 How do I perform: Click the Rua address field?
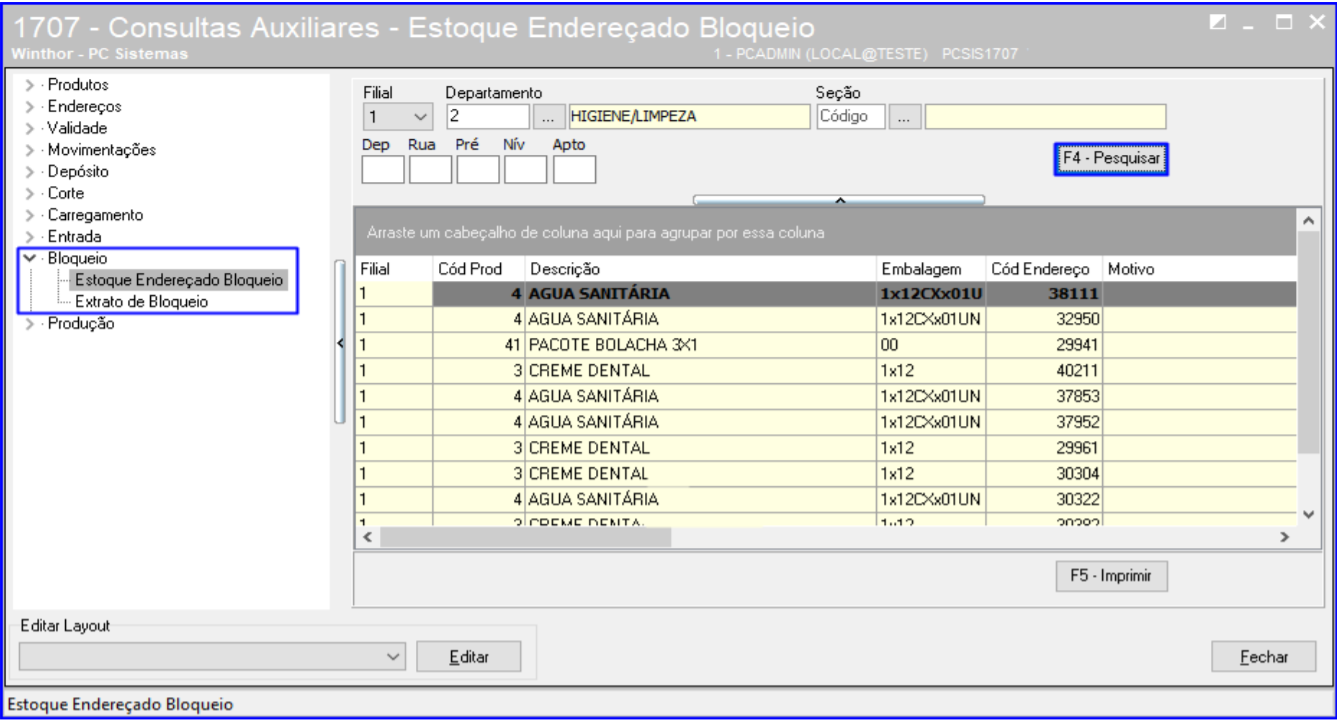click(431, 170)
